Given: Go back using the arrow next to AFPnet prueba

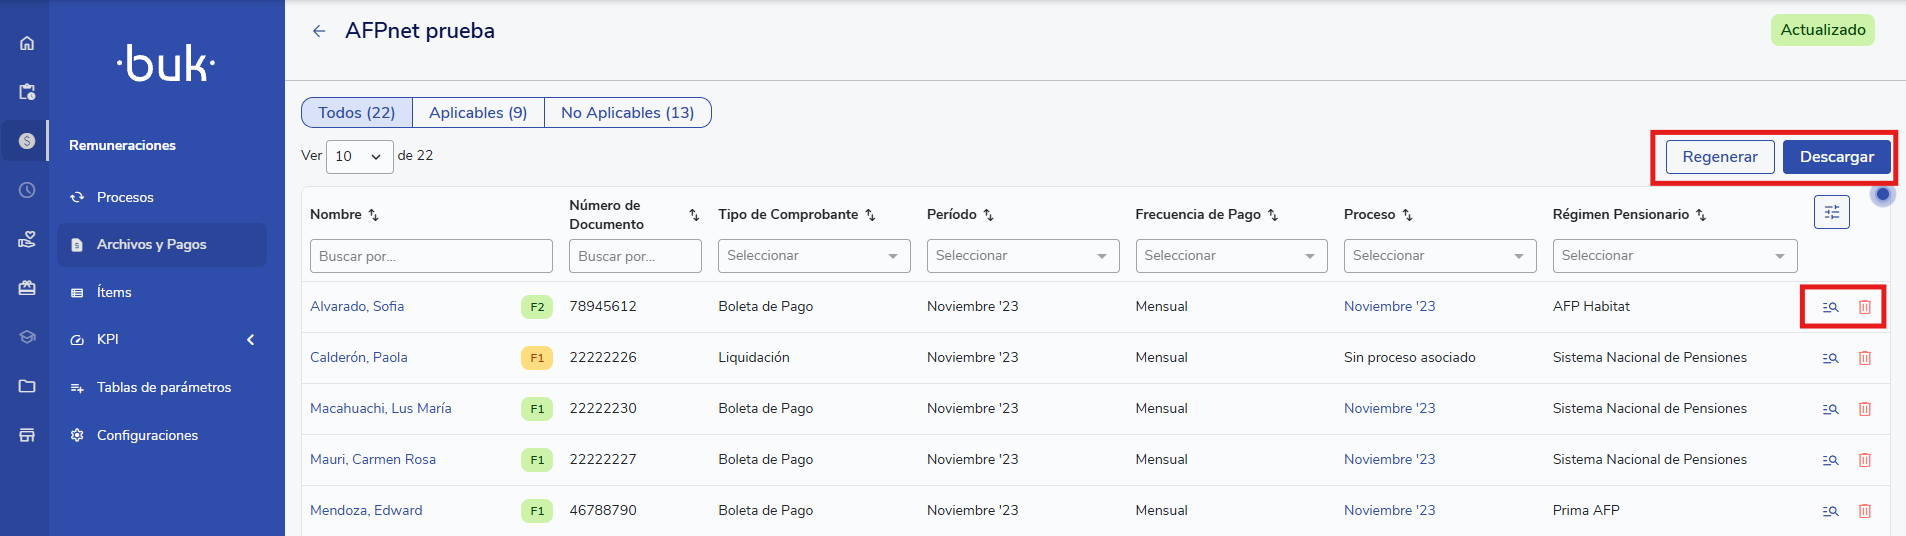Looking at the screenshot, I should coord(319,31).
